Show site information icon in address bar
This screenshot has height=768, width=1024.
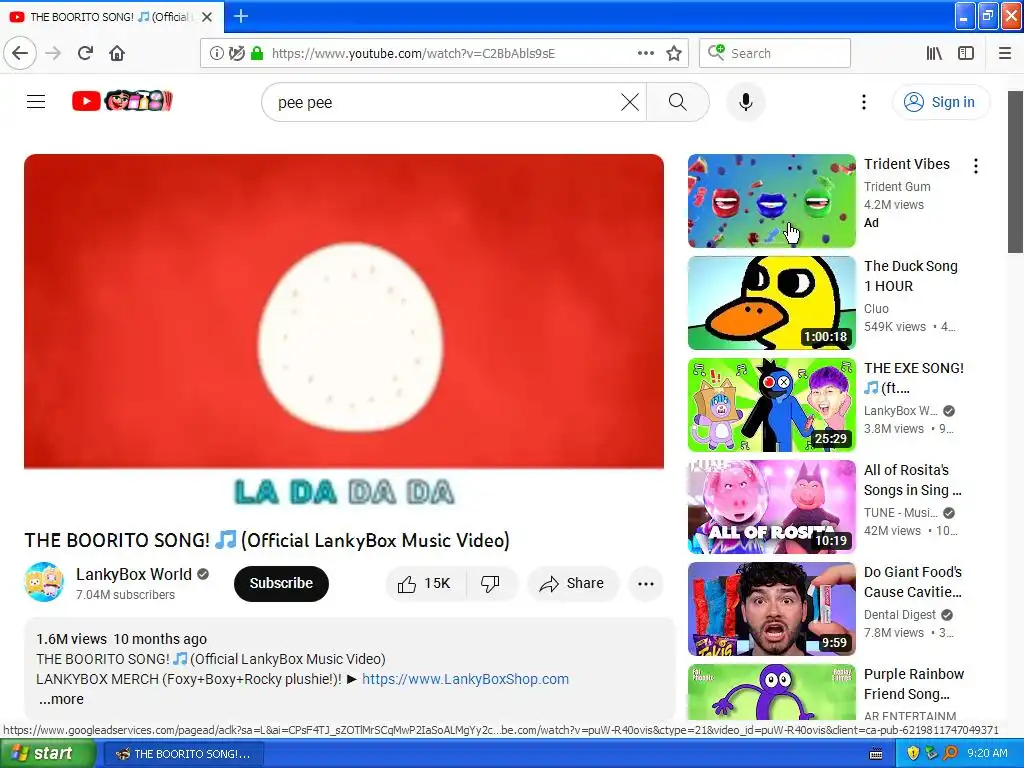click(x=216, y=54)
